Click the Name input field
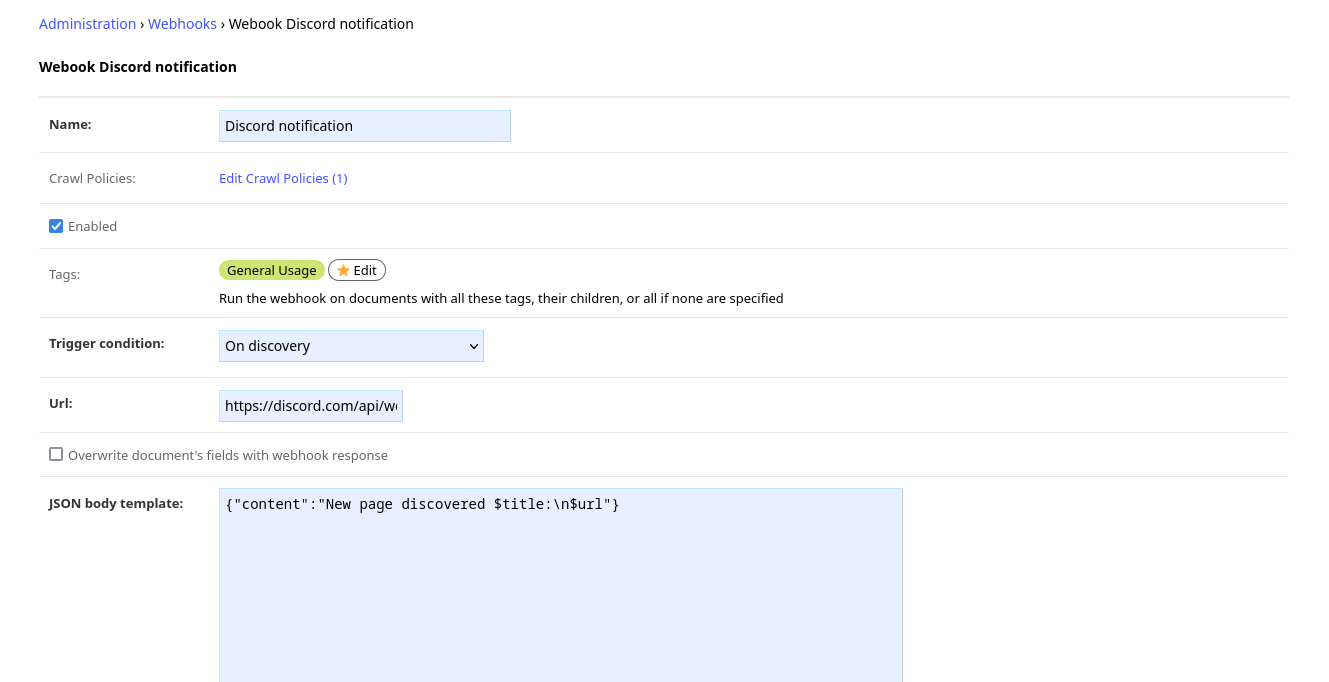The height and width of the screenshot is (682, 1329). 365,126
